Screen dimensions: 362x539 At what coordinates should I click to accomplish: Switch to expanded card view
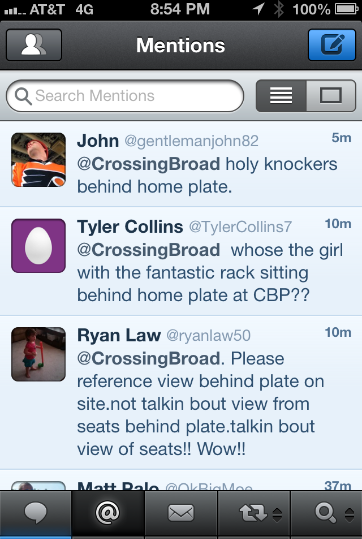pyautogui.click(x=331, y=96)
